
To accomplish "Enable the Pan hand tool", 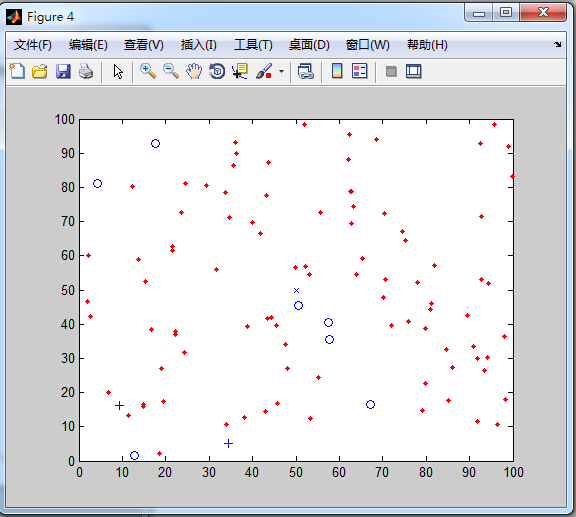I will (x=194, y=71).
